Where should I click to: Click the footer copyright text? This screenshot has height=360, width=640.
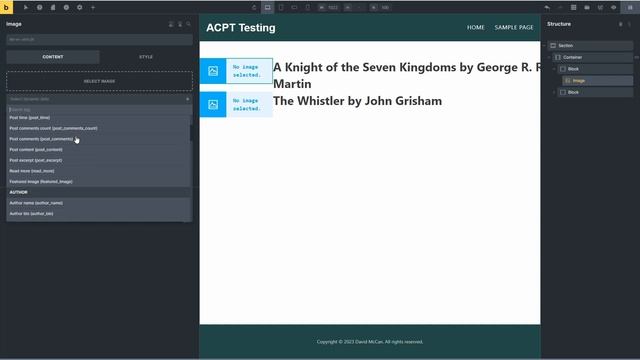tap(370, 342)
